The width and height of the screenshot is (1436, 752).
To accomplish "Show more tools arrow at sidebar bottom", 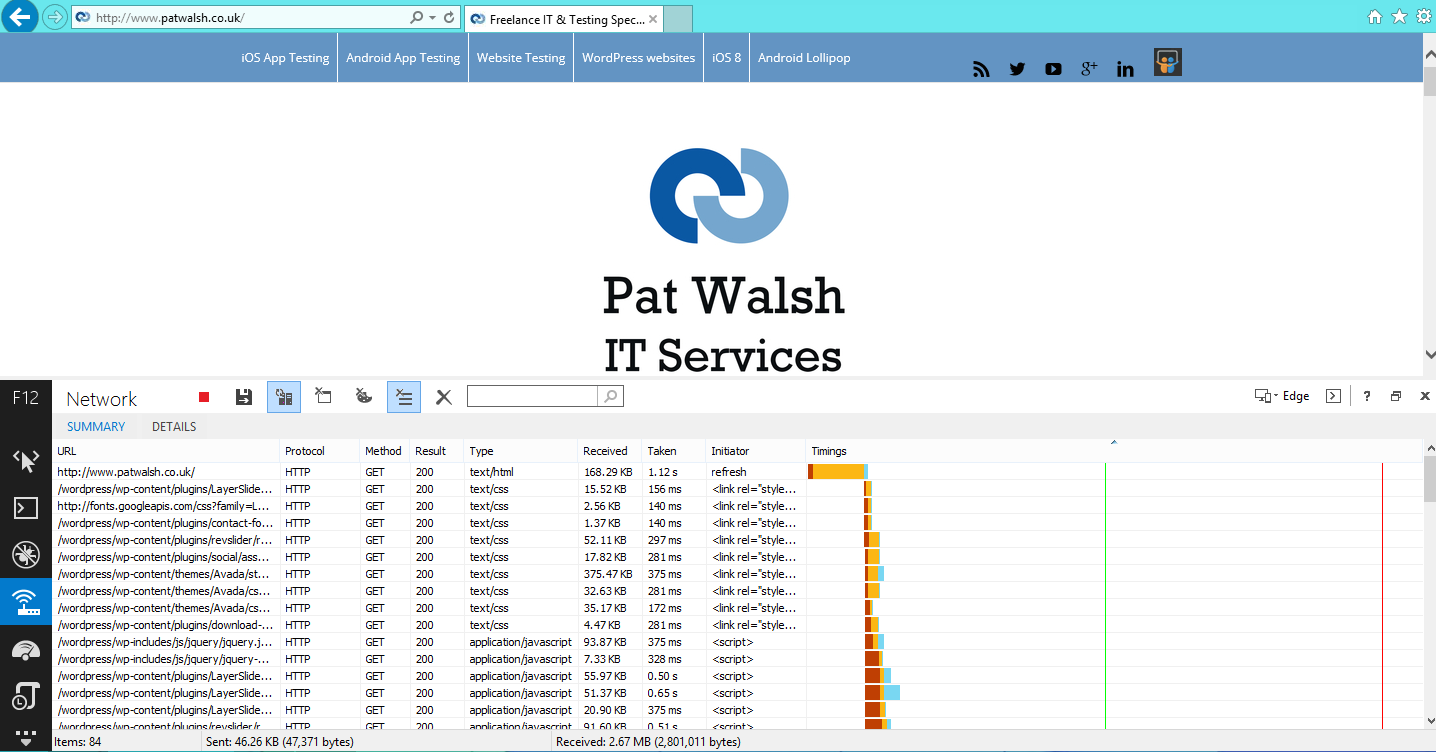I will (x=26, y=738).
